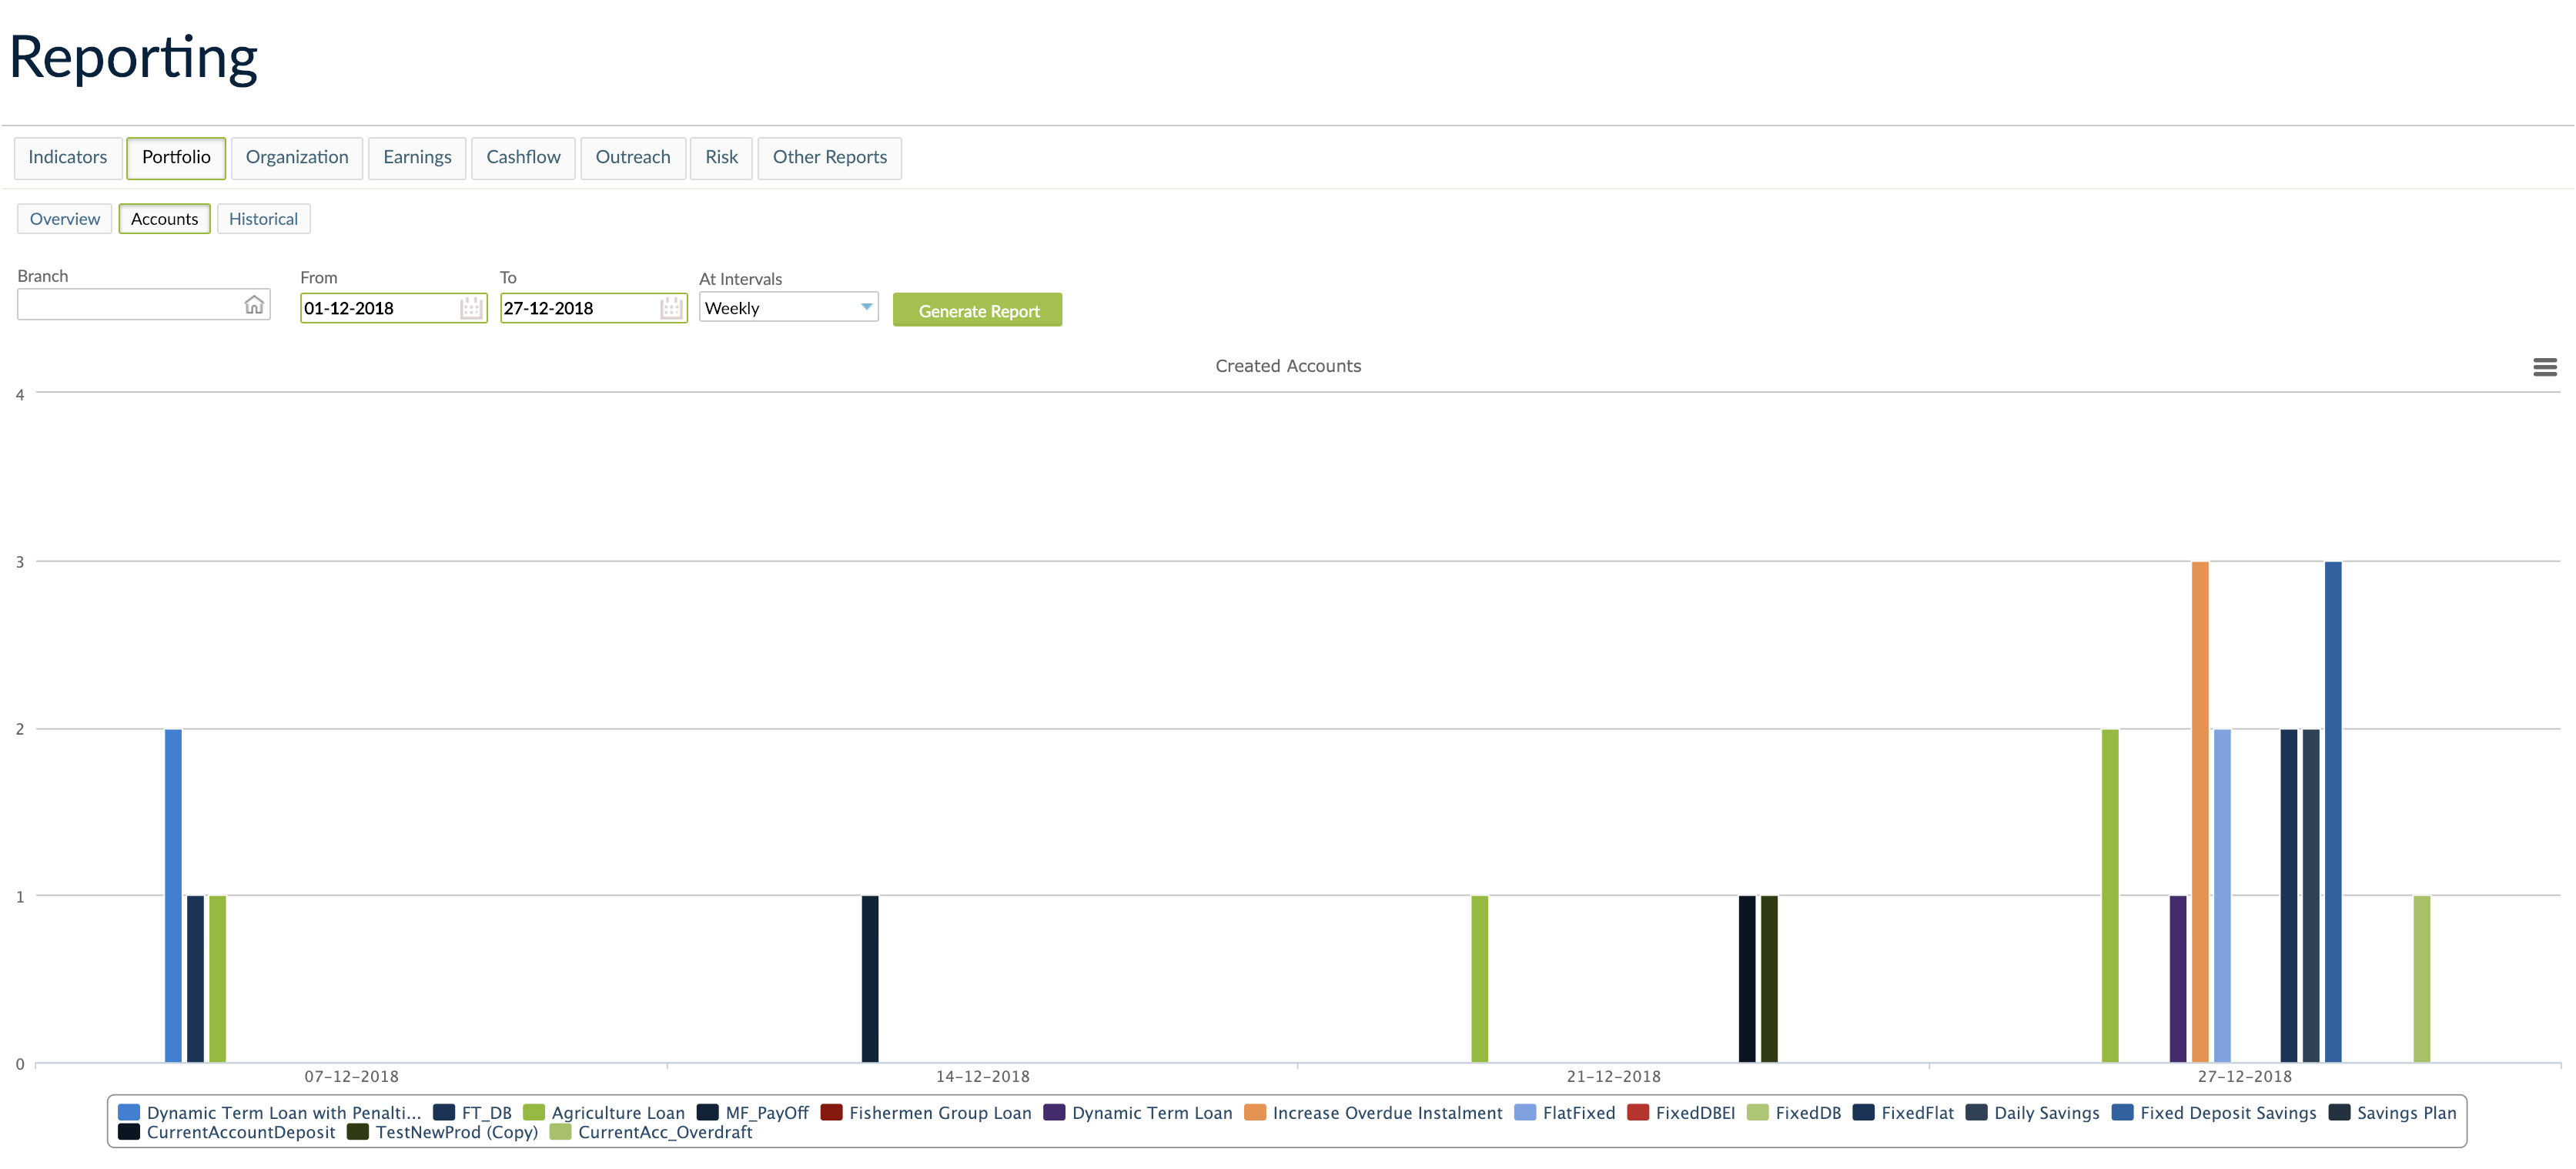Open the Other Reports tab
This screenshot has width=2576, height=1169.
[829, 157]
